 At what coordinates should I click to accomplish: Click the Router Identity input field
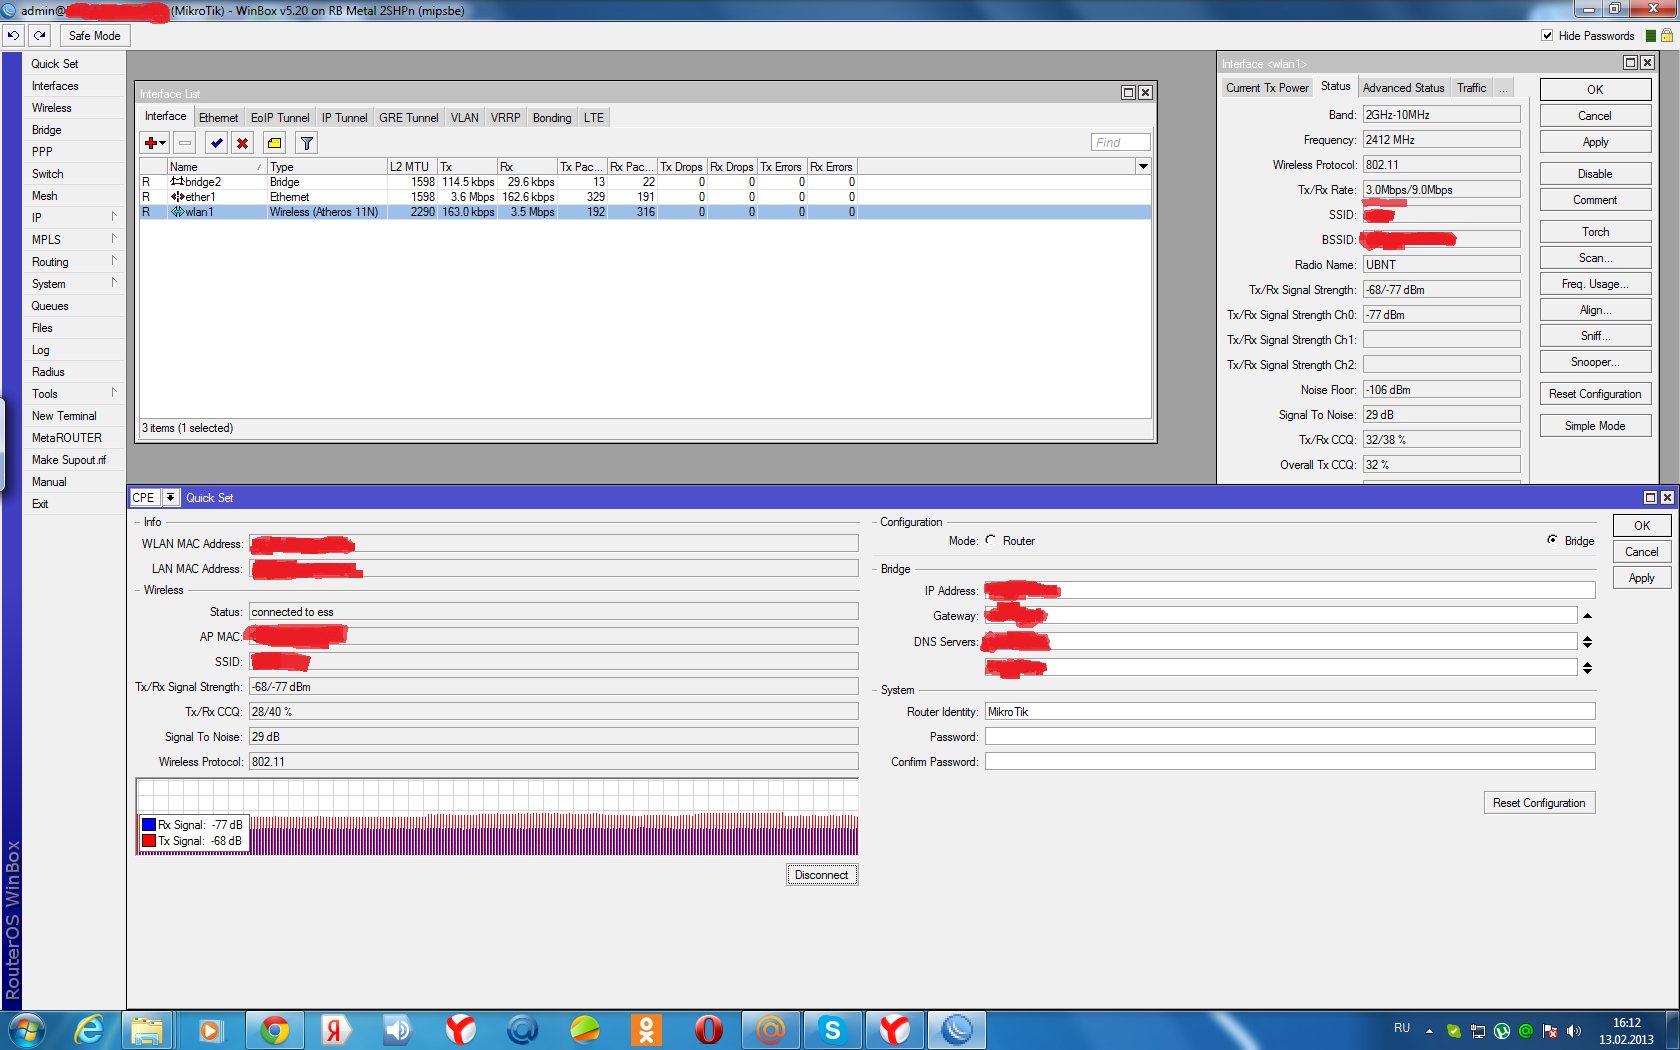[1289, 712]
